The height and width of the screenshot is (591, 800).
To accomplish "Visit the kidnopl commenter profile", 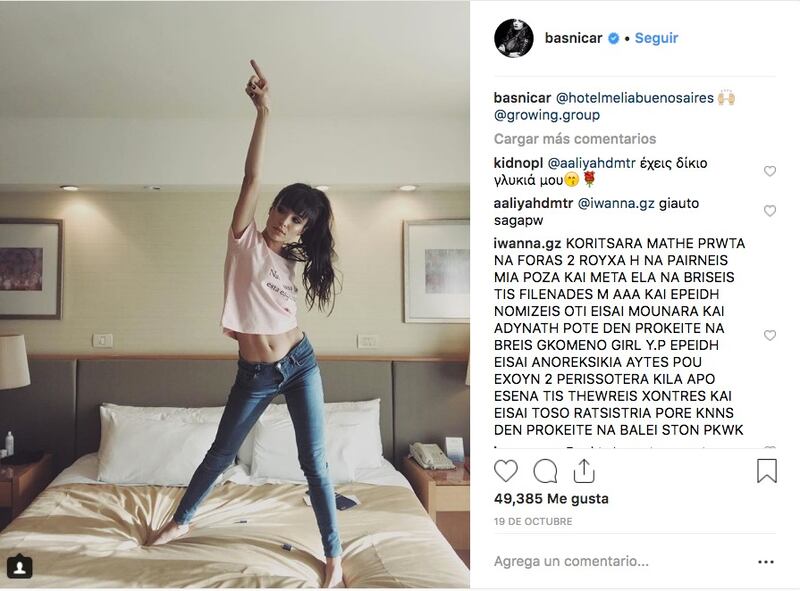I will tap(518, 163).
